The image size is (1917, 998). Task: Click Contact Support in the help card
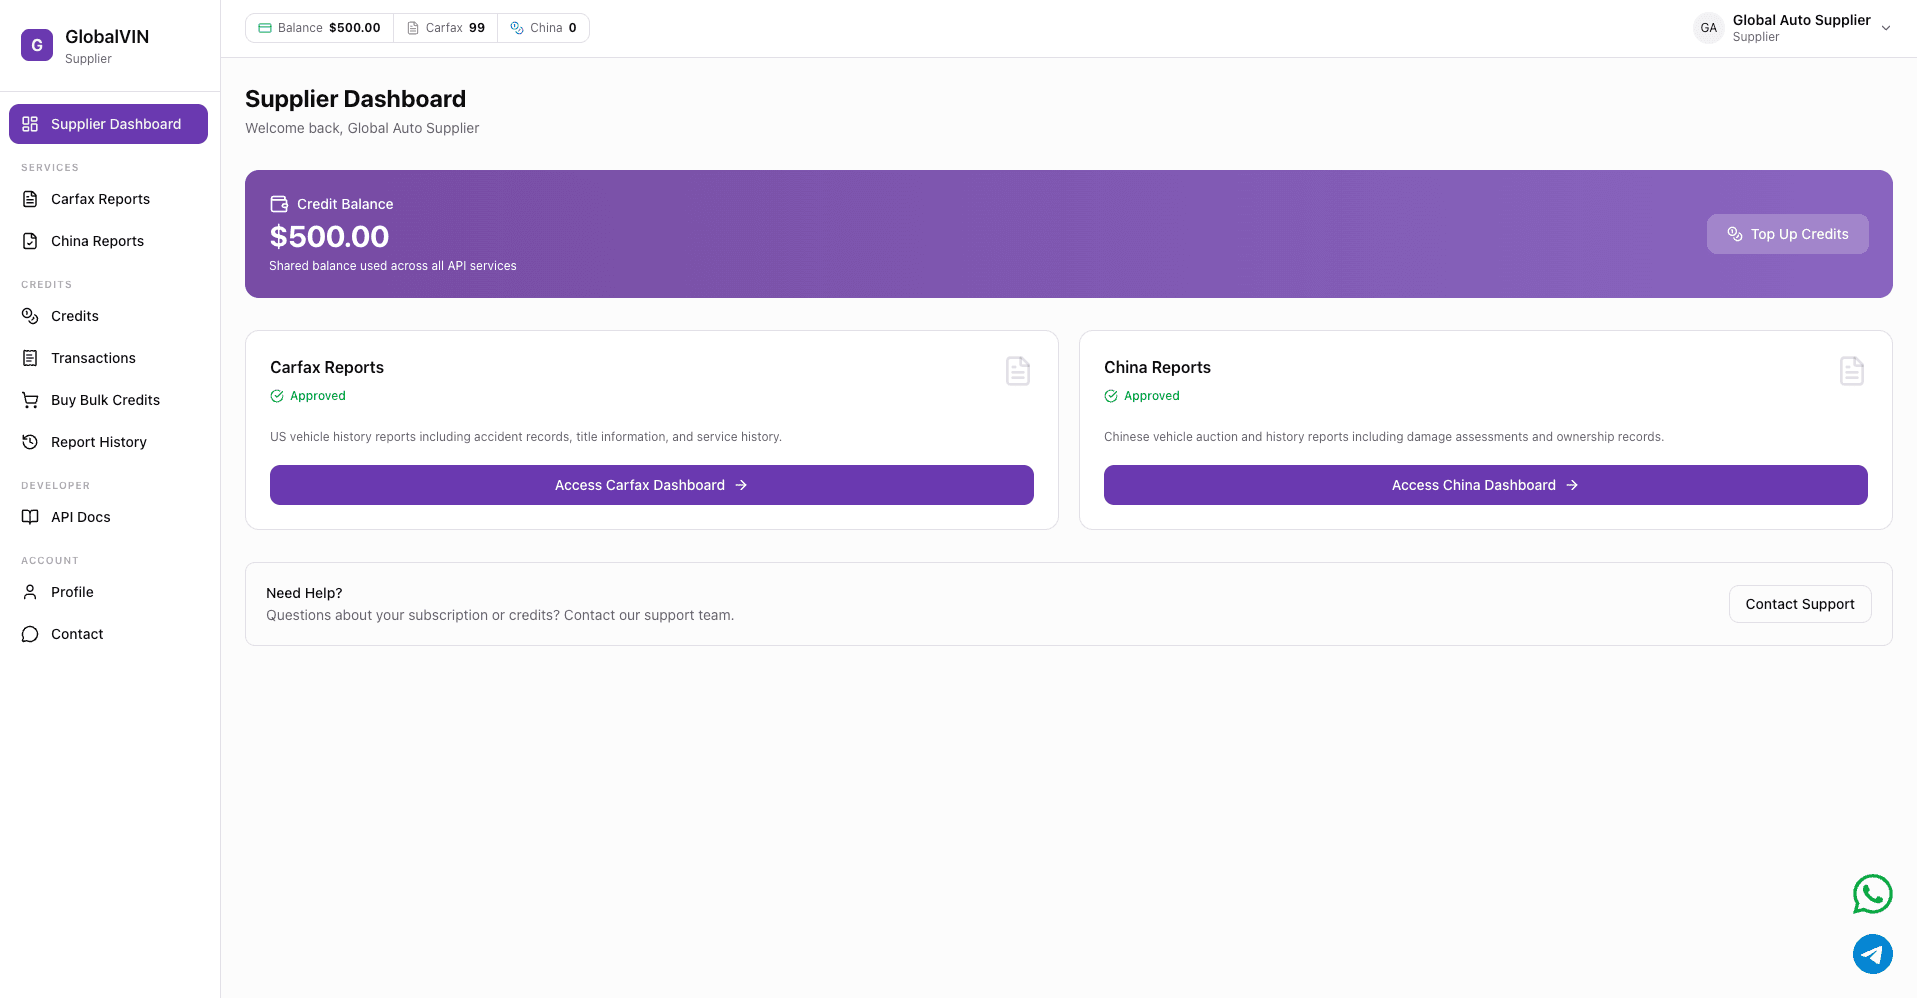[x=1799, y=604]
